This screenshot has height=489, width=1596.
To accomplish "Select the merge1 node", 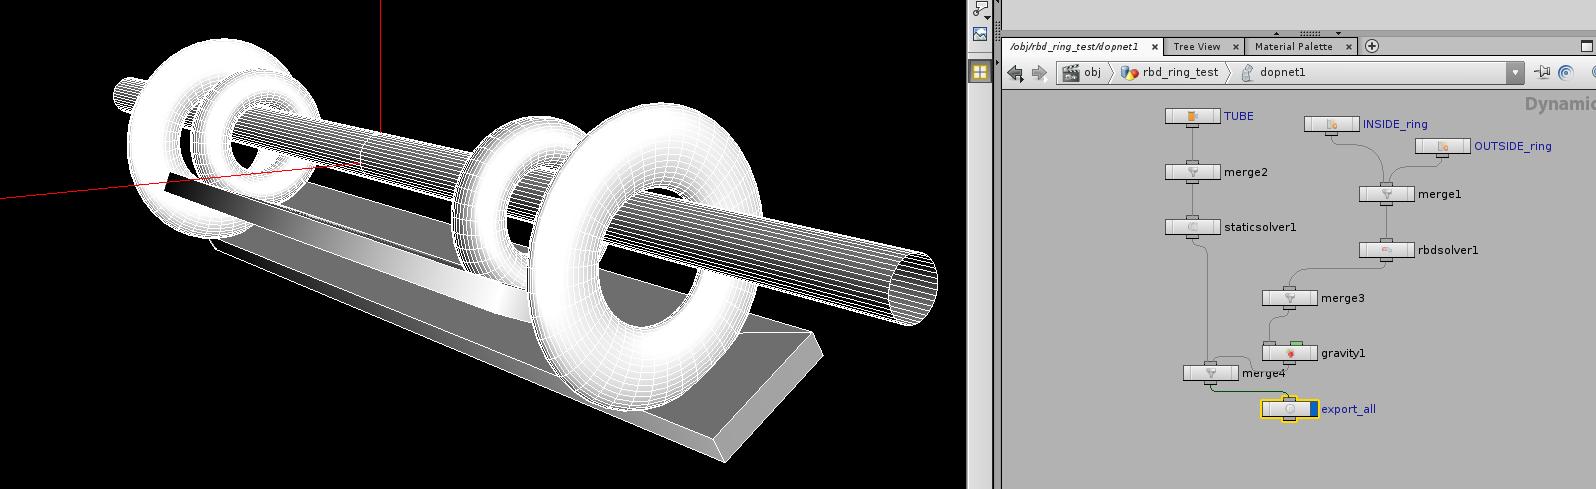I will pos(1386,195).
